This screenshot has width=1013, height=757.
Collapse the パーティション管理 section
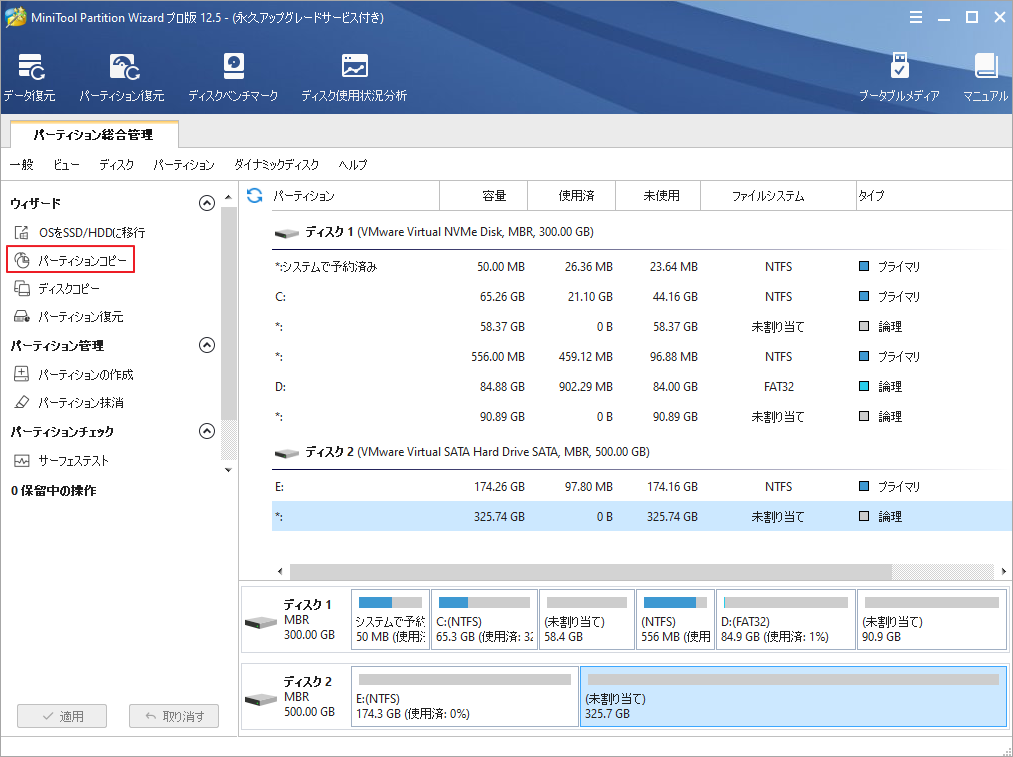[207, 344]
